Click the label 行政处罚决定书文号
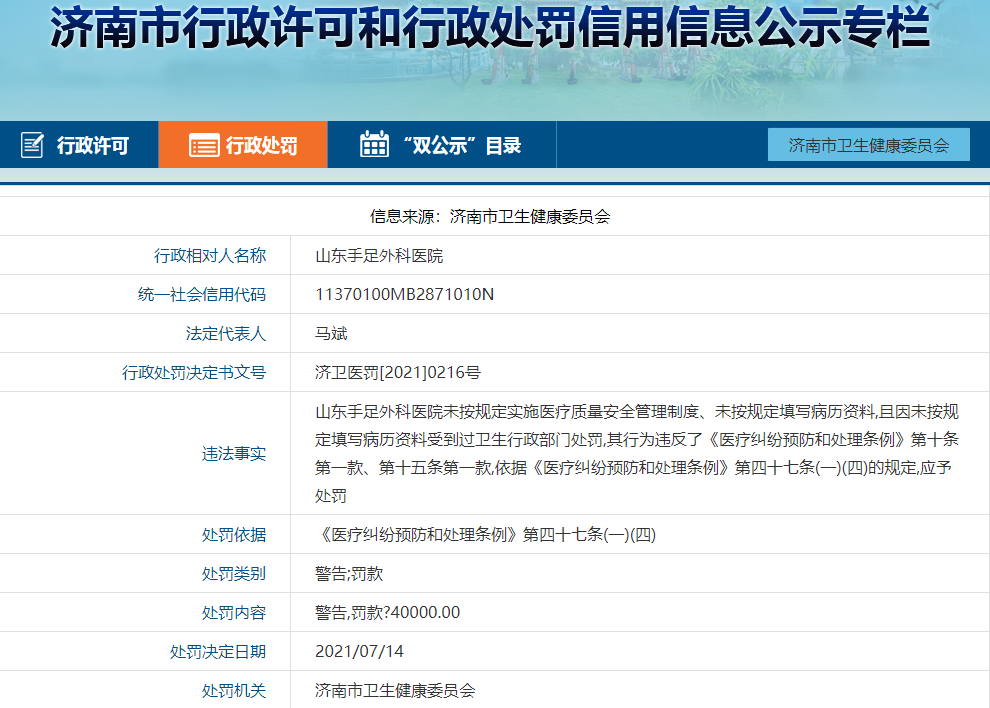This screenshot has width=990, height=708. pos(194,373)
